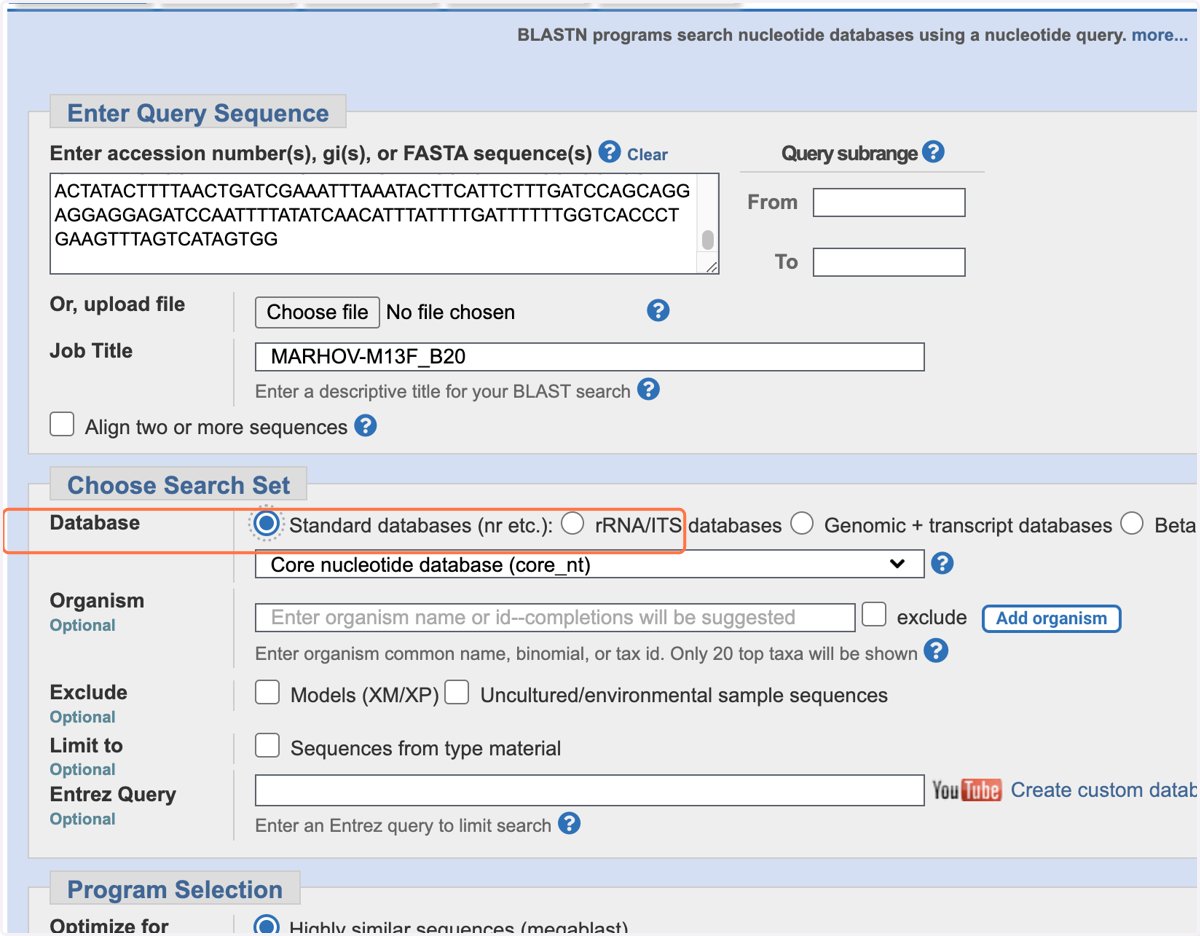Open help icon next to descriptive title hint
This screenshot has width=1200, height=936.
(x=648, y=389)
